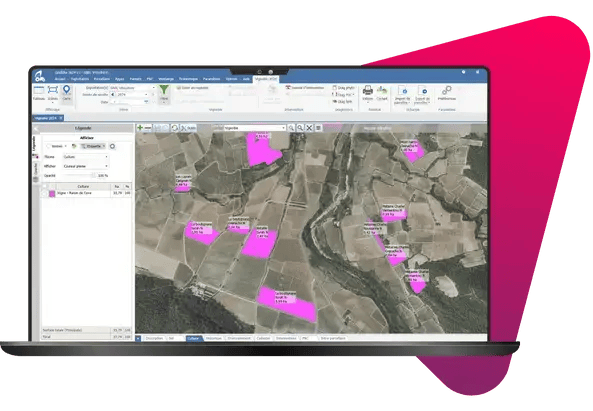Expand the map search combo box arrow

284,128
